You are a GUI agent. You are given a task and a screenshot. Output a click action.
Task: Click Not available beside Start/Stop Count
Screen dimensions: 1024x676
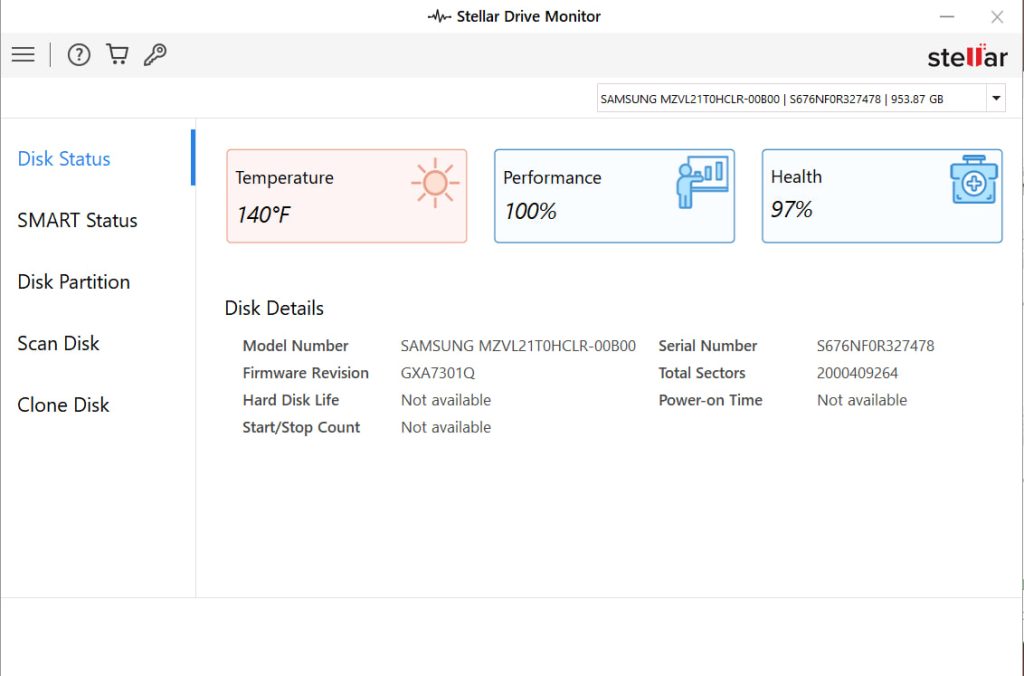tap(446, 427)
